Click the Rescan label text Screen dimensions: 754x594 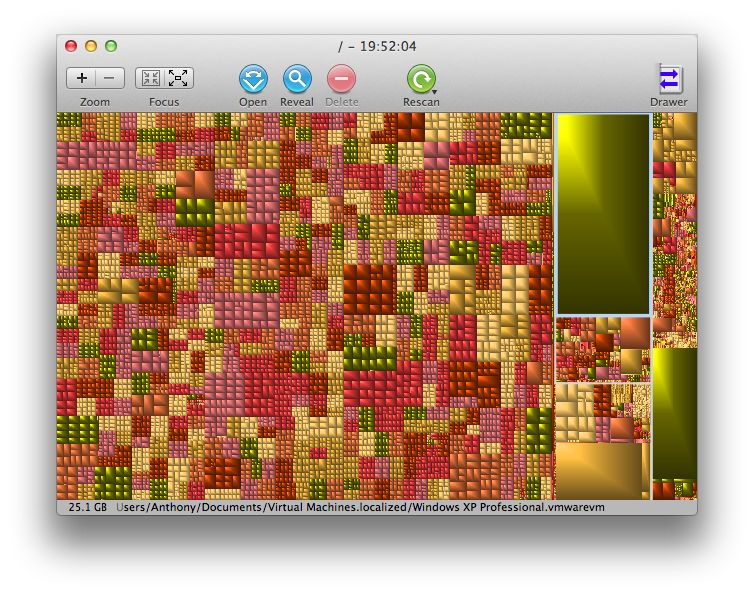[x=421, y=102]
